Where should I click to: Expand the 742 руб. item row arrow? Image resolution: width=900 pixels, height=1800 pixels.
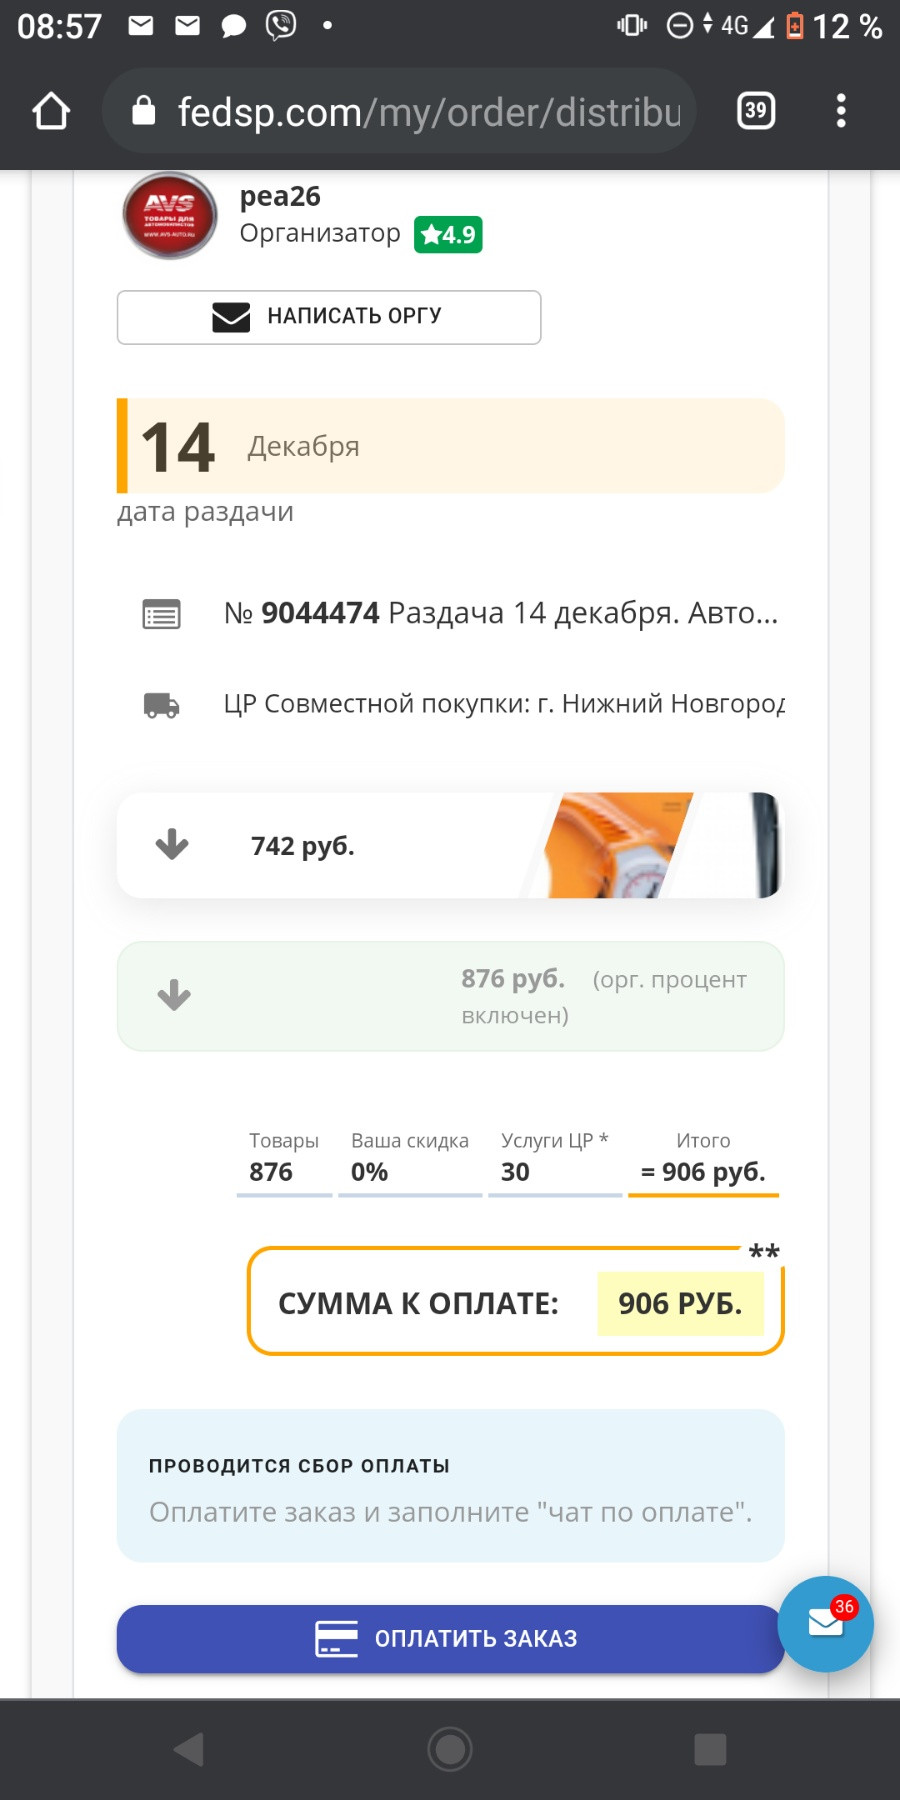(x=172, y=845)
